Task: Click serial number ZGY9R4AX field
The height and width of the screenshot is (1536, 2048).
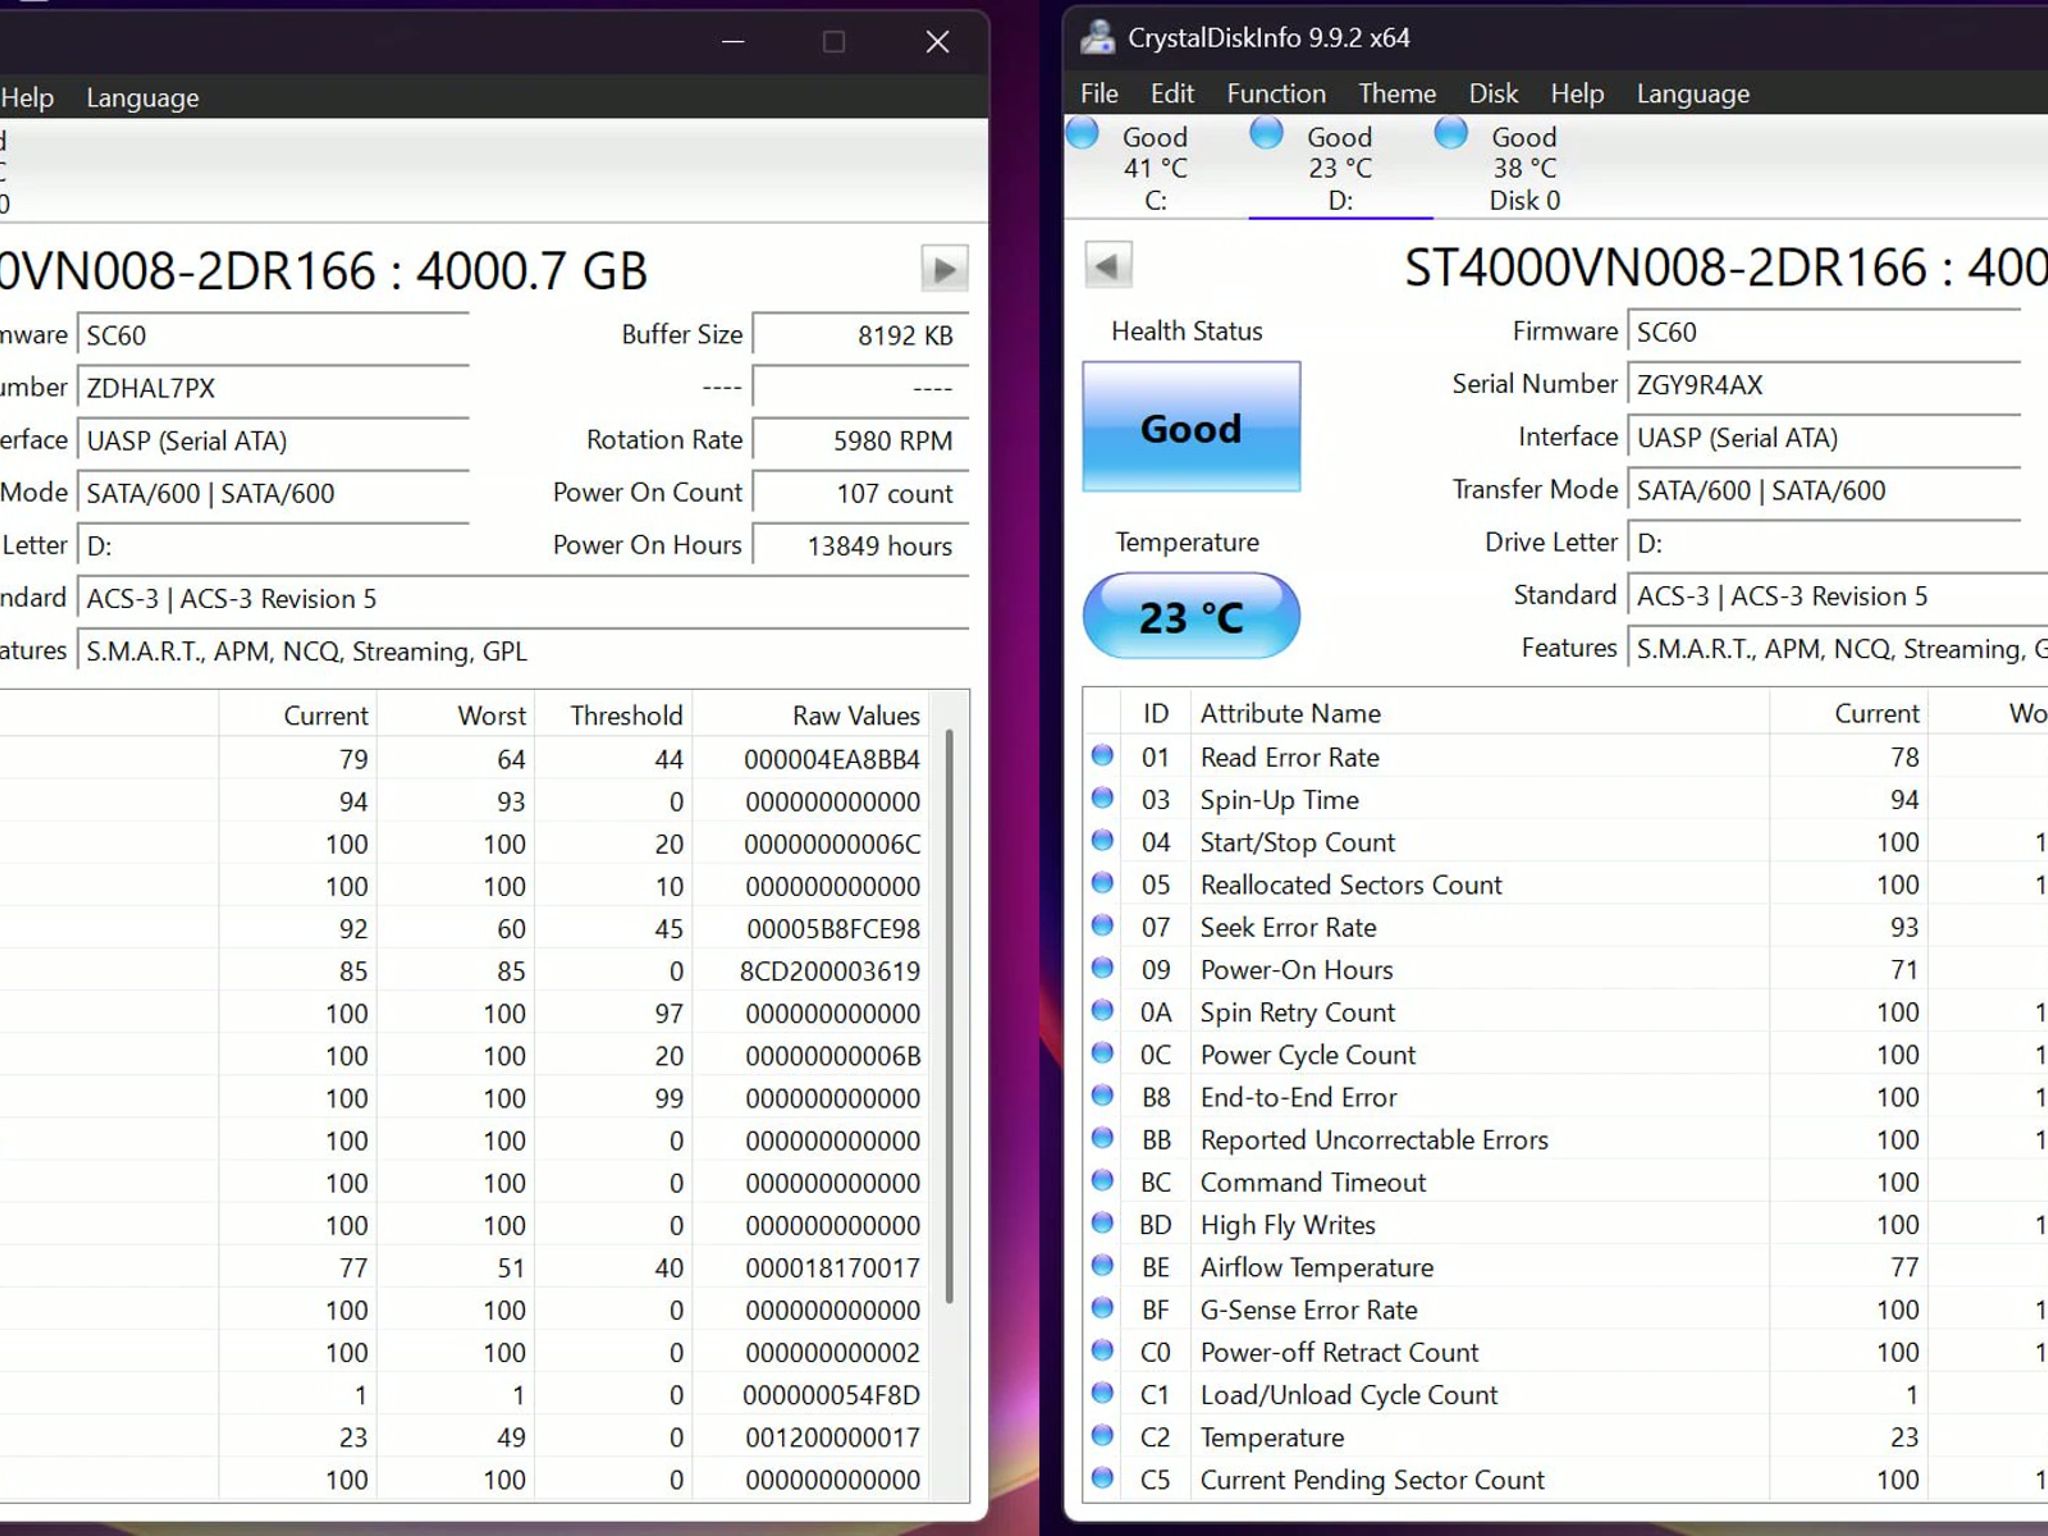Action: pyautogui.click(x=1824, y=384)
